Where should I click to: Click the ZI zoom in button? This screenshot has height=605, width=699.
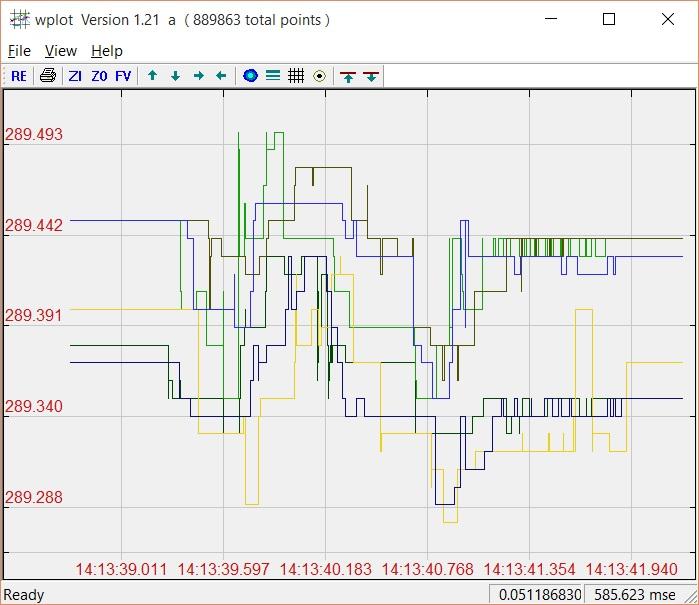(75, 76)
